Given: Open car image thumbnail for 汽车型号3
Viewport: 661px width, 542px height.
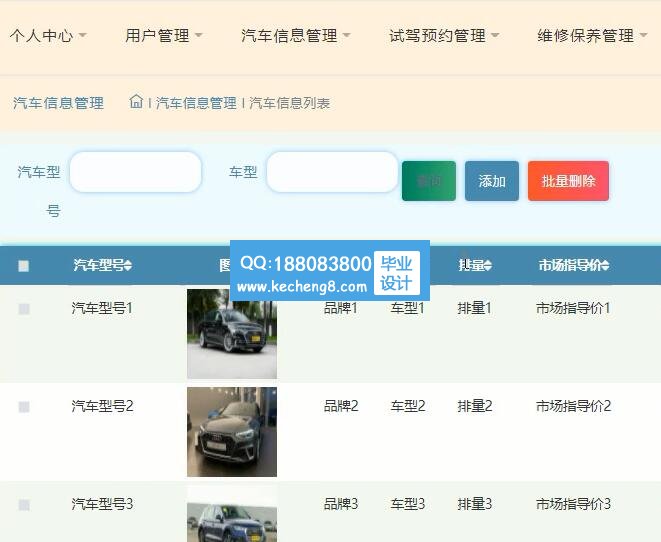Looking at the screenshot, I should click(x=232, y=514).
